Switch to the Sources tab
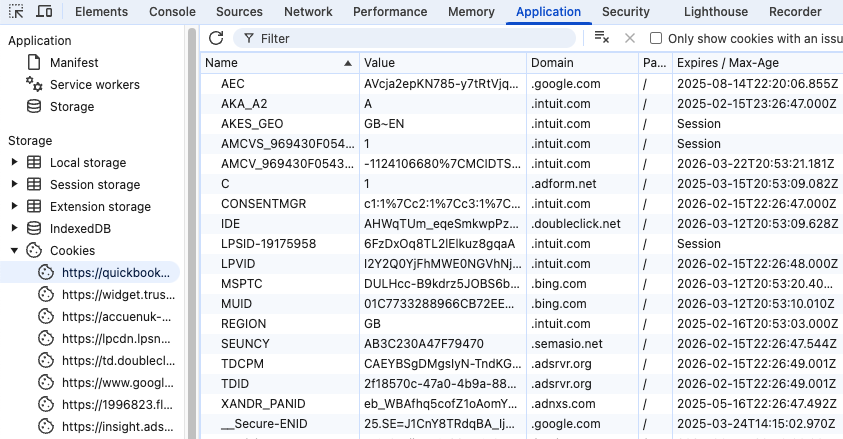 [x=239, y=12]
